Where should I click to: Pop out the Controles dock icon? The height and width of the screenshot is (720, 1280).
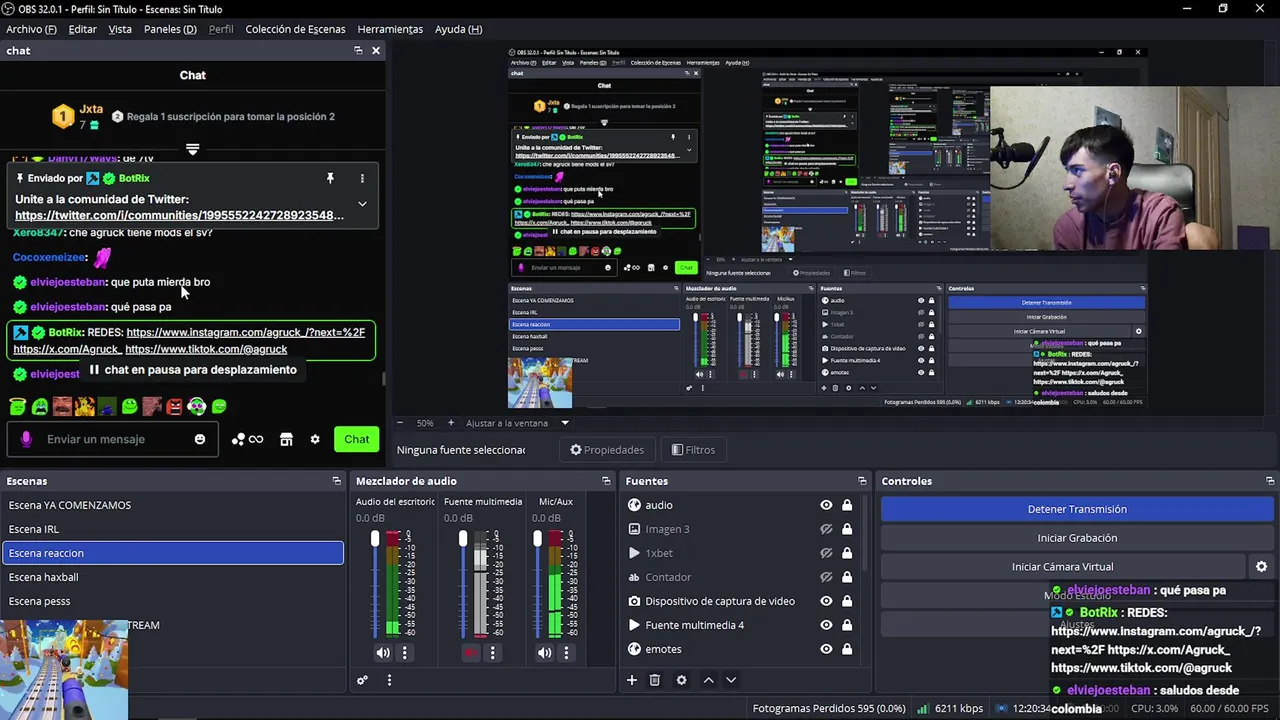tap(1270, 481)
